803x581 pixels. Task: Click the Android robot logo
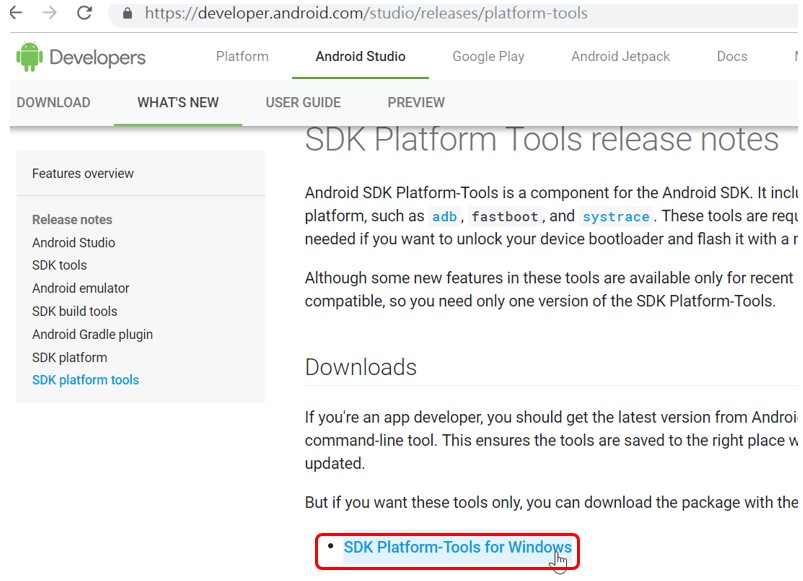click(29, 56)
